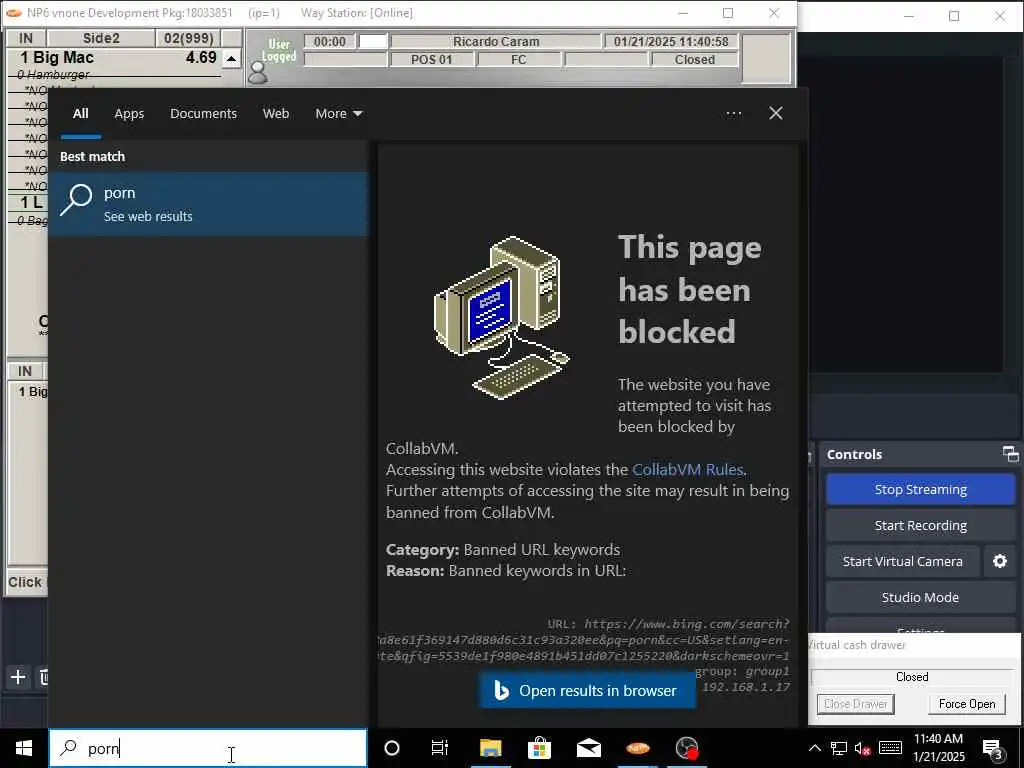
Task: Click the Ricardo Caram name field
Action: point(496,41)
